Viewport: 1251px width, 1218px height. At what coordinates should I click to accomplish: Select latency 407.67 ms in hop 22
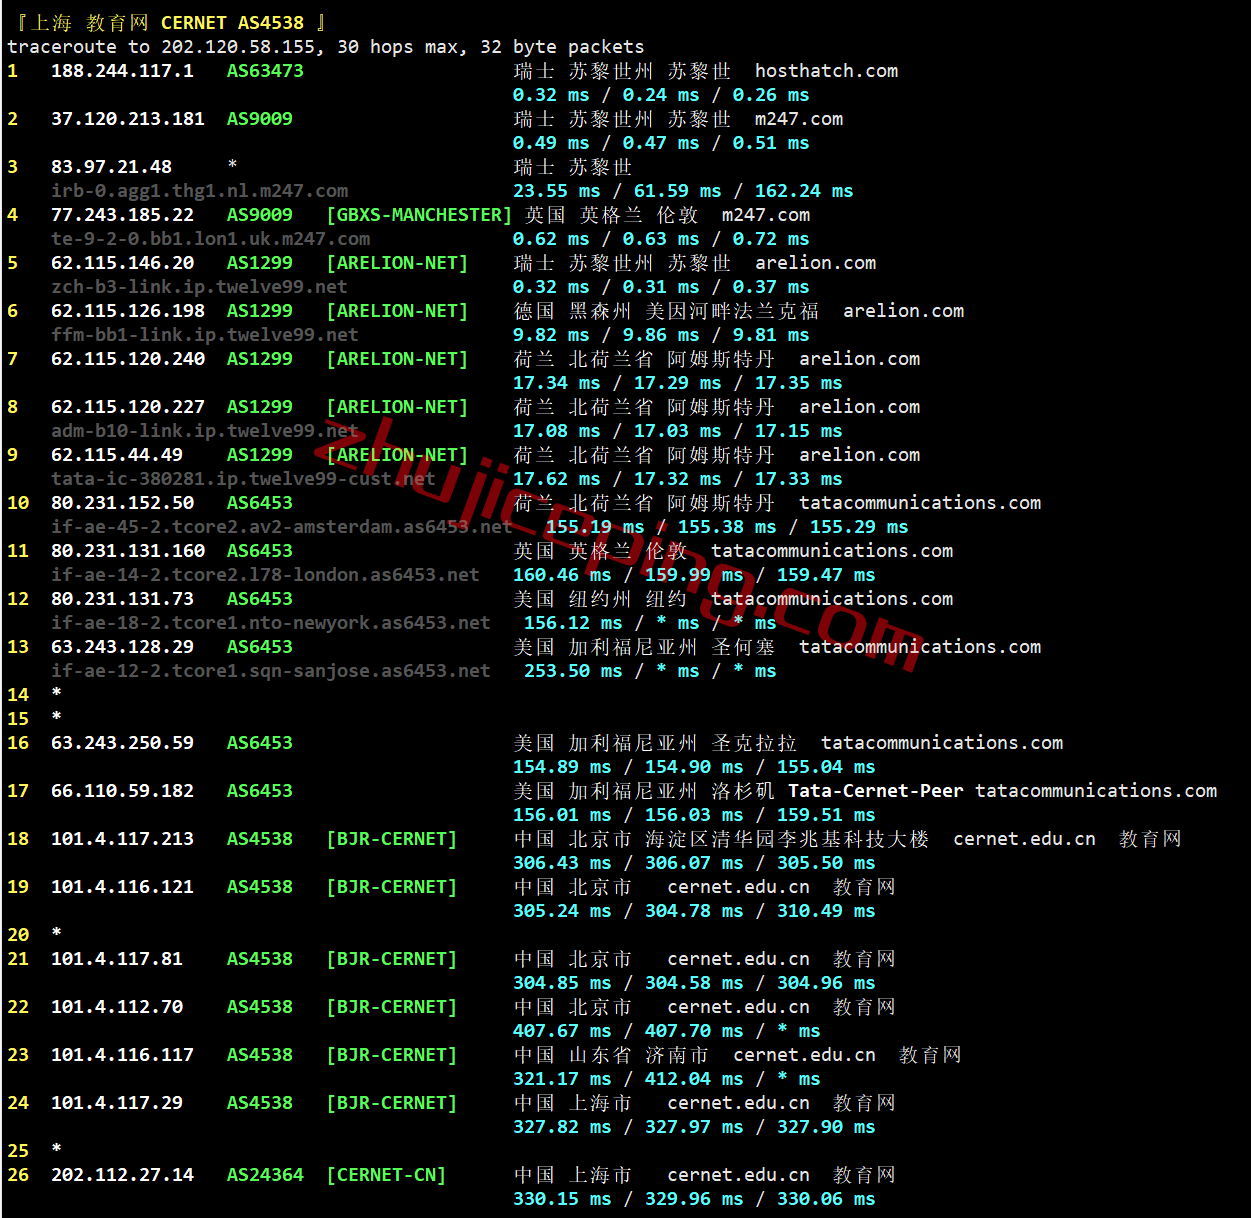[562, 1031]
